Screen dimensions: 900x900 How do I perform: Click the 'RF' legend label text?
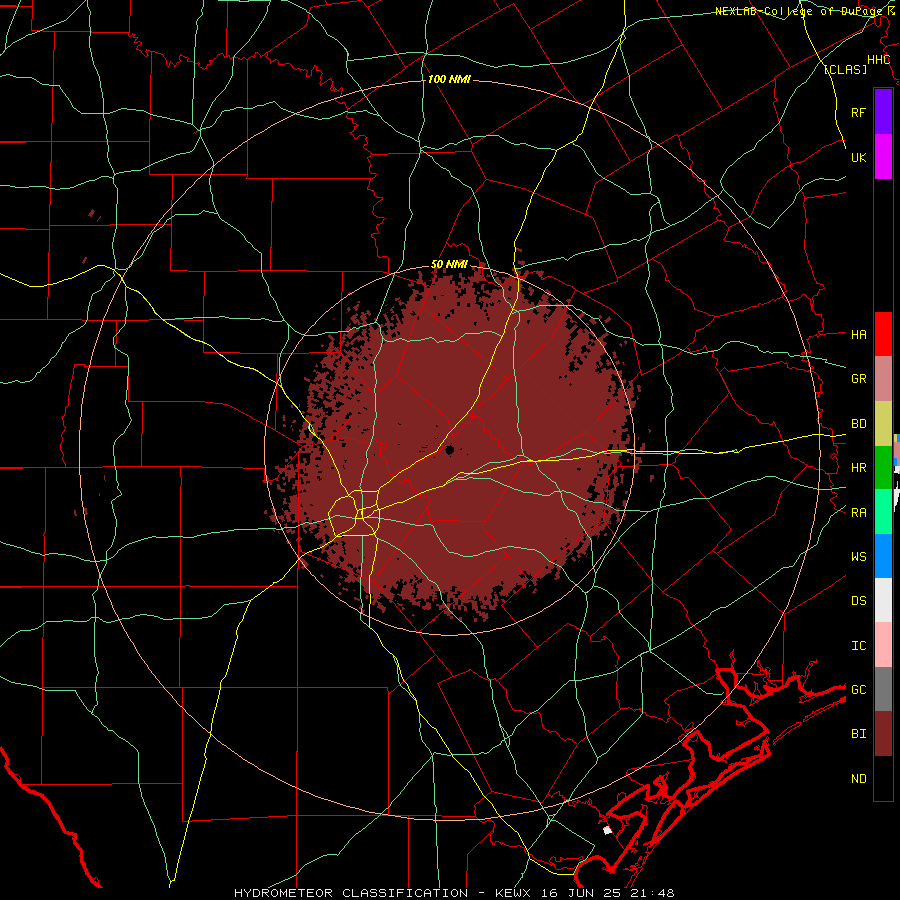858,112
